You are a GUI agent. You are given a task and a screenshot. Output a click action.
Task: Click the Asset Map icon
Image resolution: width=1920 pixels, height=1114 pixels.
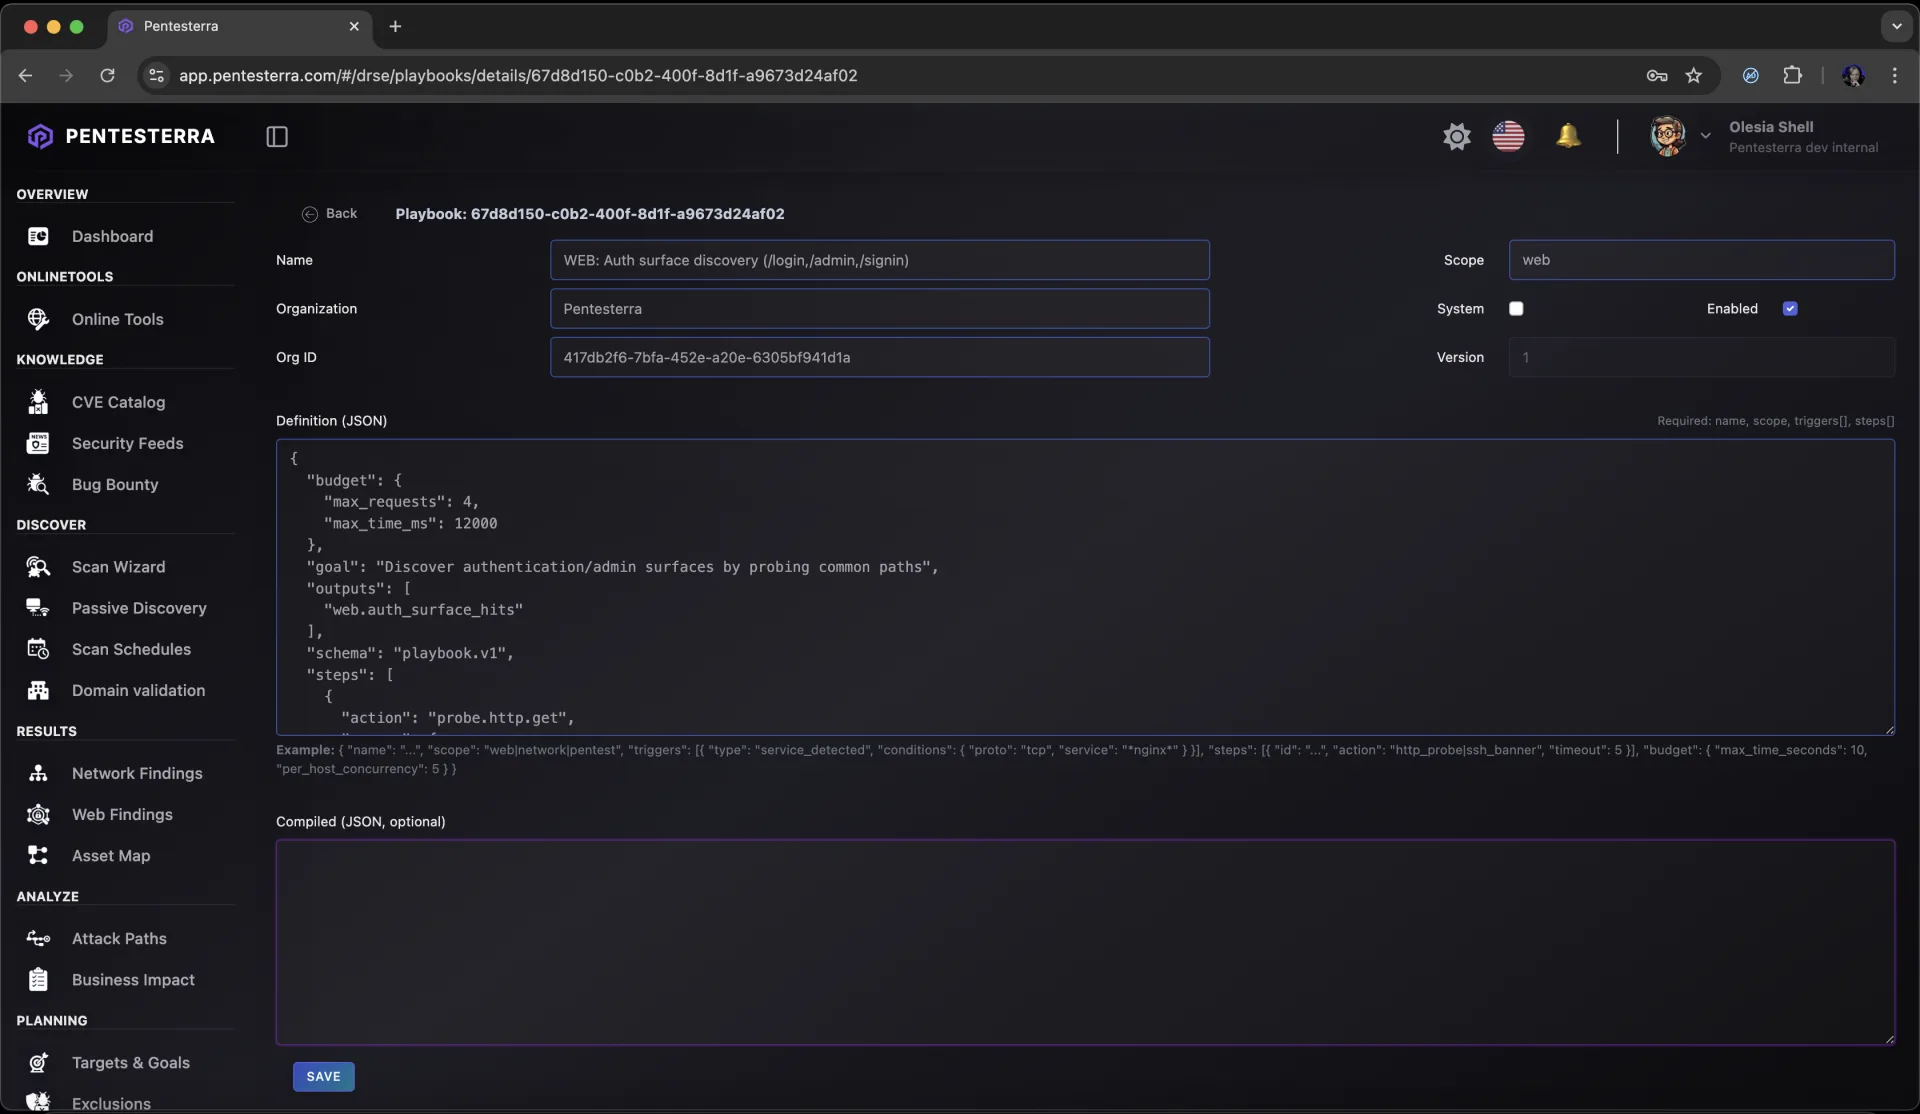point(38,856)
